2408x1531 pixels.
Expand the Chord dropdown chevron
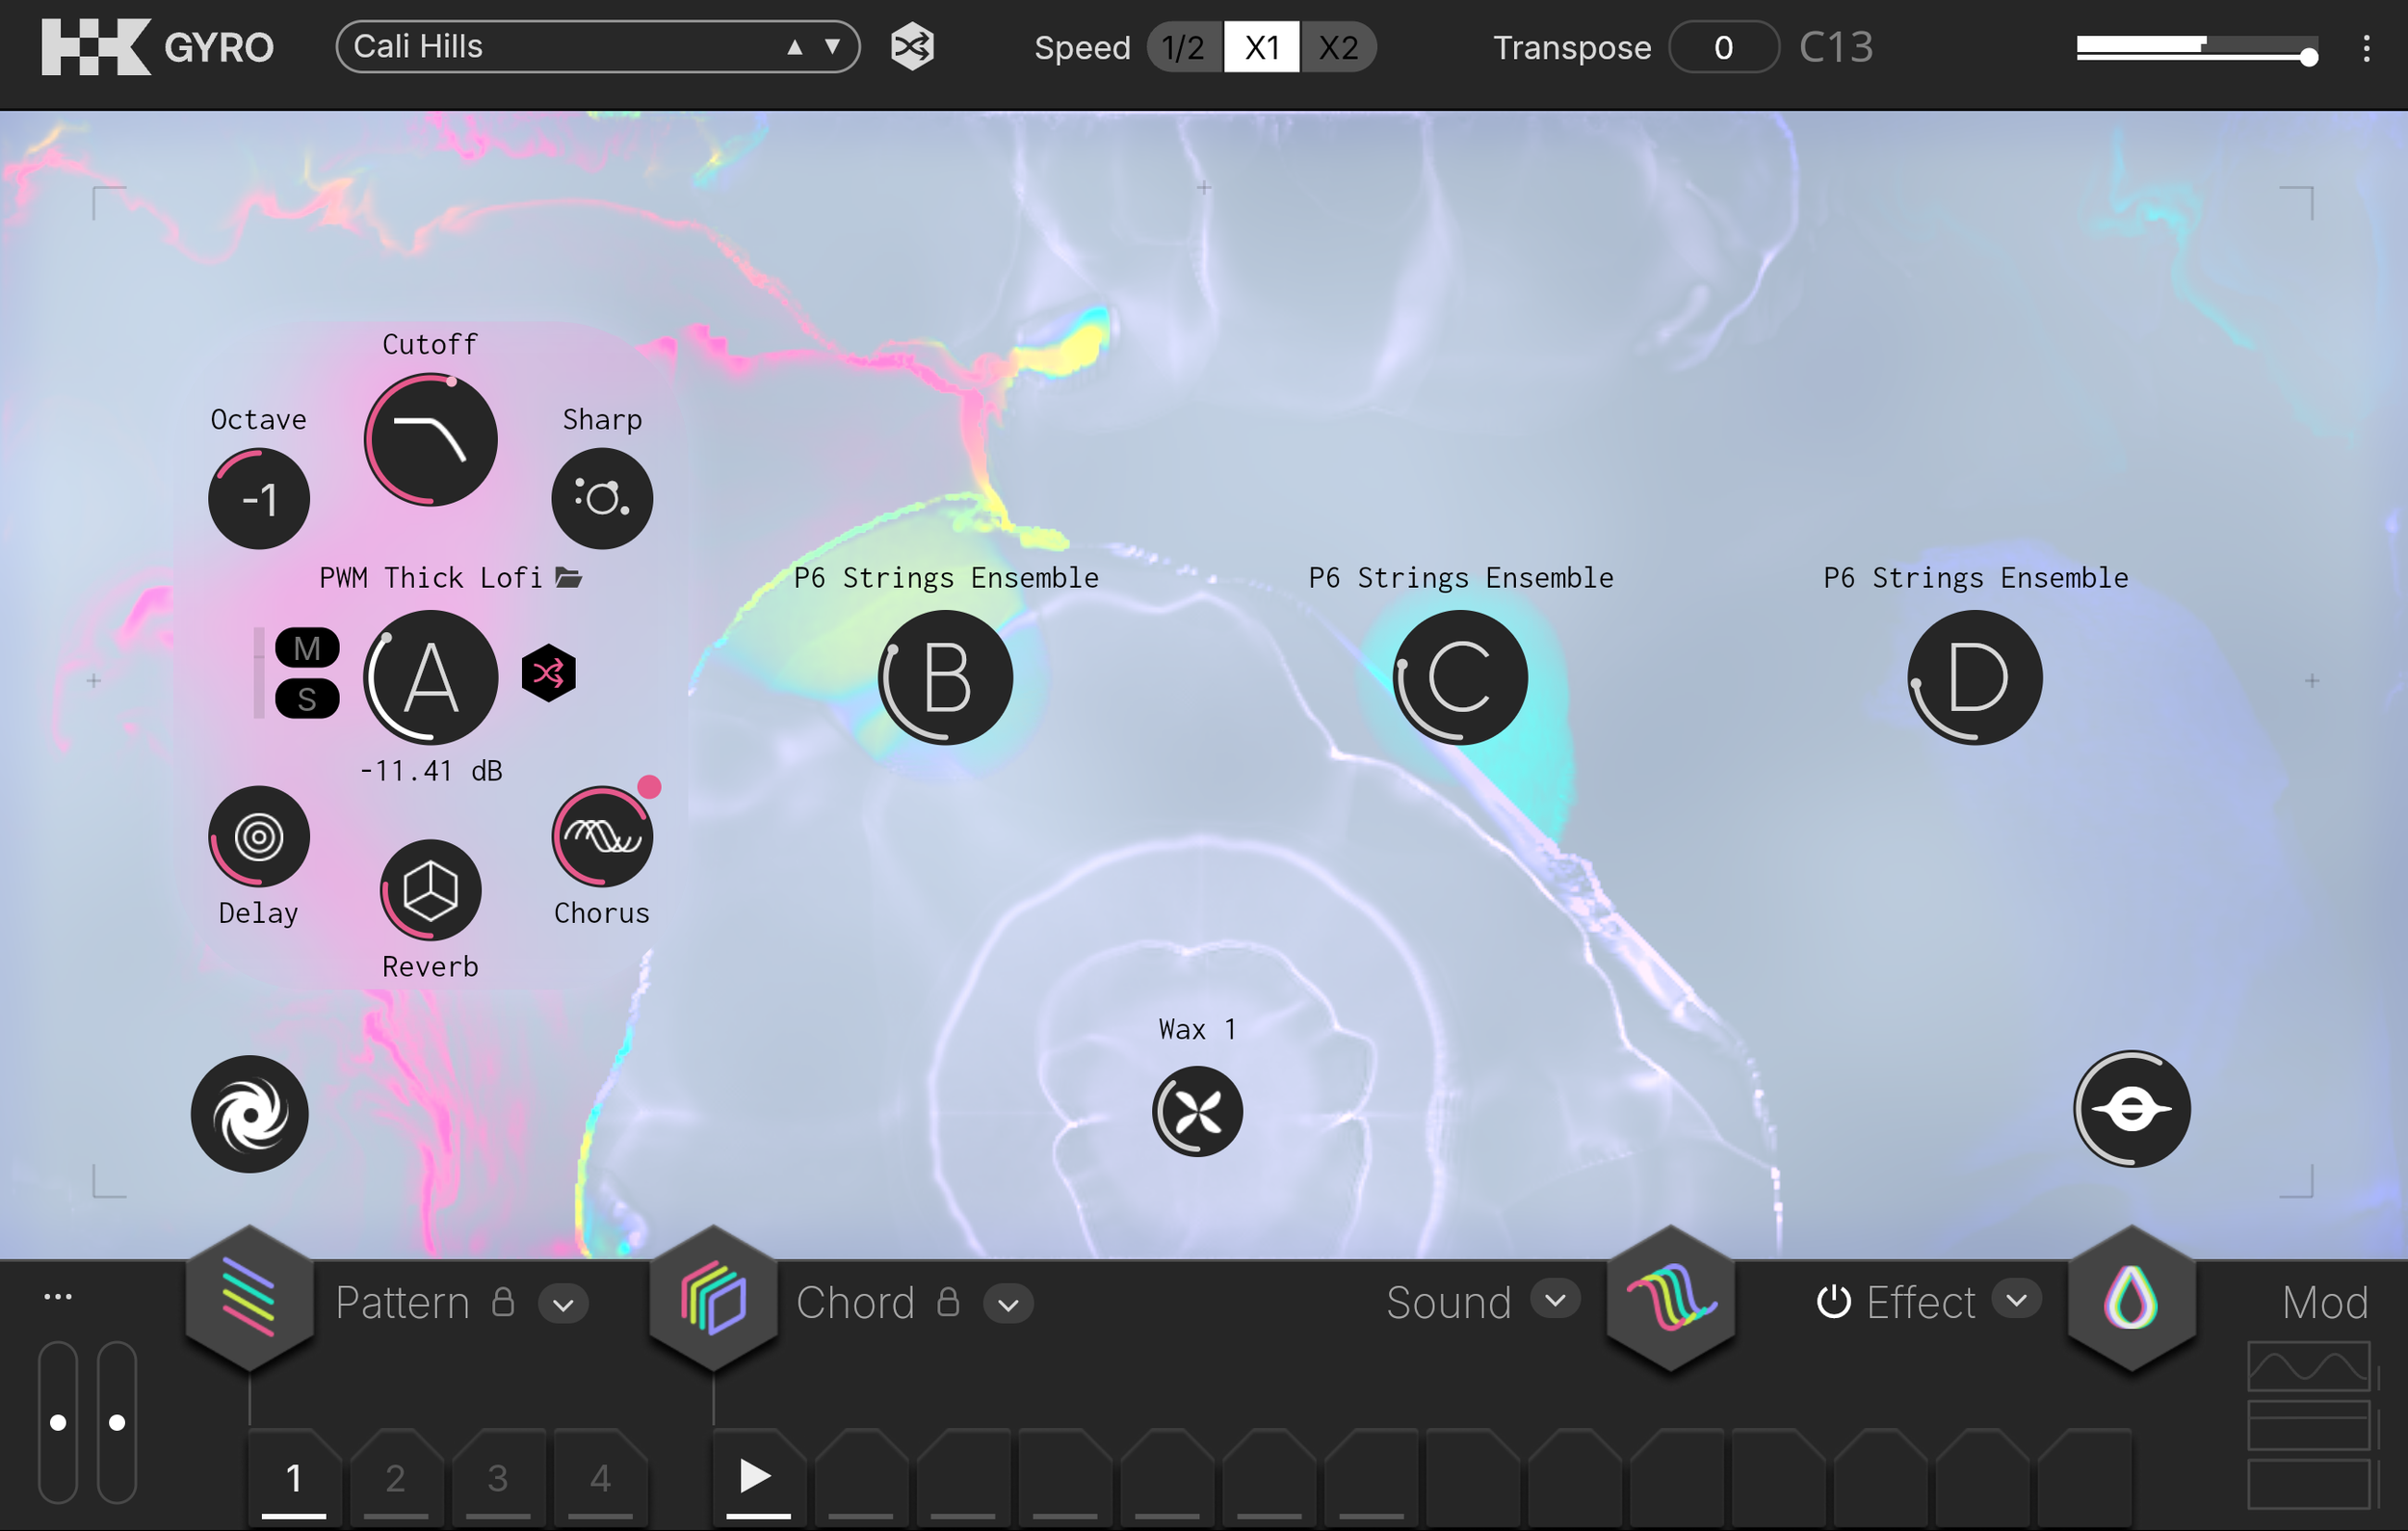pos(1008,1304)
